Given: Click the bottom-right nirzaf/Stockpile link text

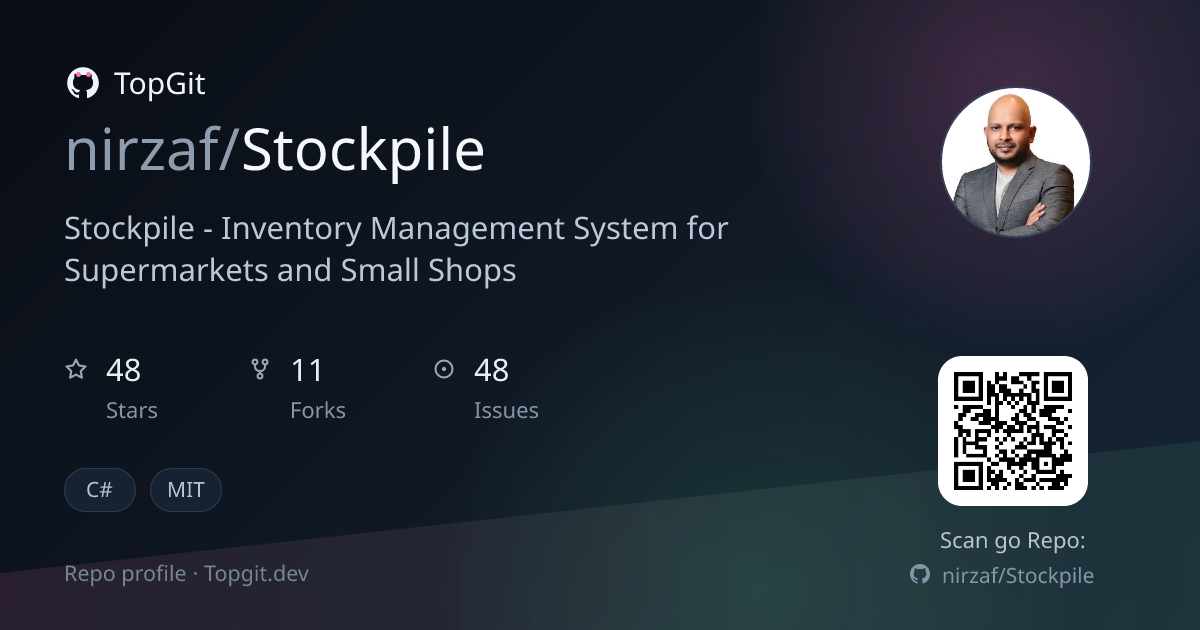Looking at the screenshot, I should (x=1018, y=575).
